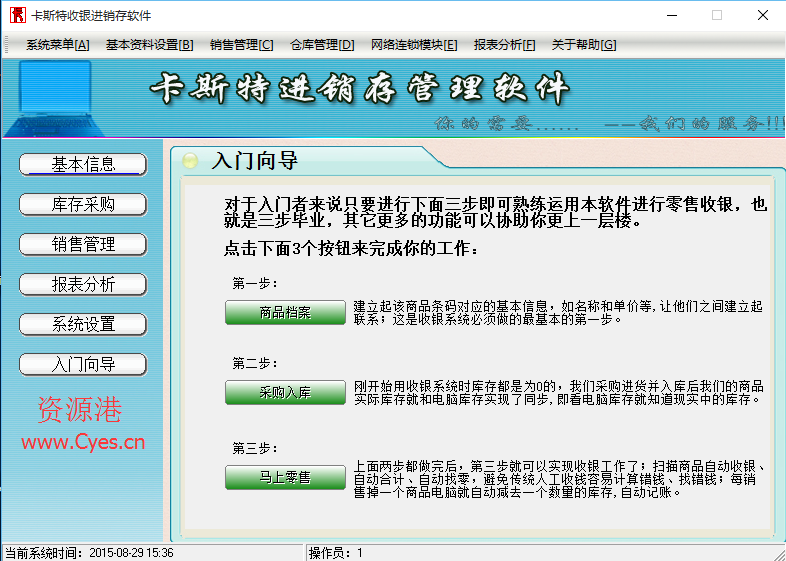The image size is (786, 561).
Task: Select the 库存采购 sidebar button
Action: (x=83, y=205)
